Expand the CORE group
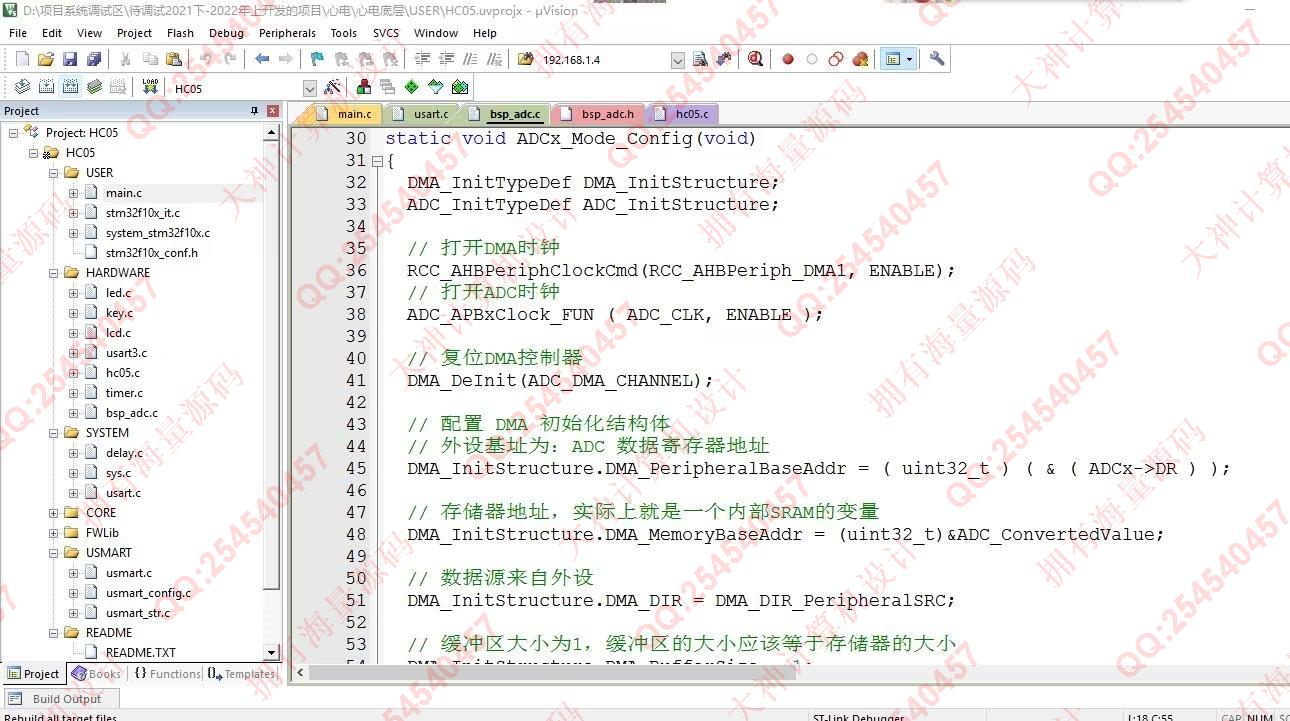Screen dimensions: 1290x721 tap(54, 512)
